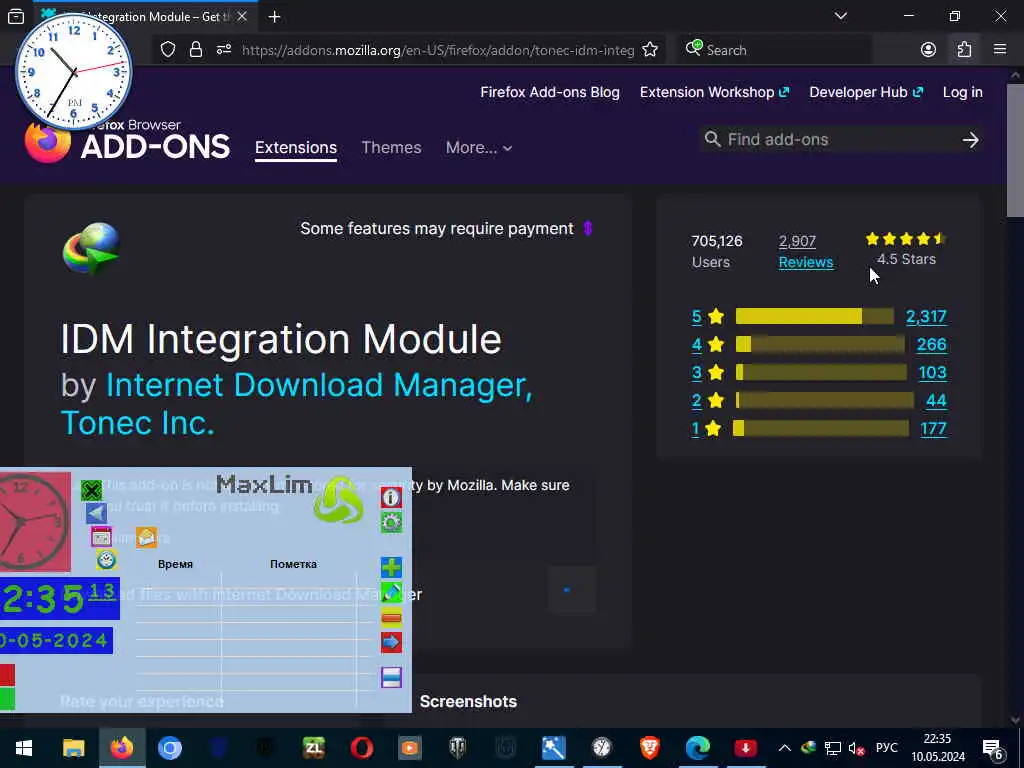Show site info via the padlock icon
Viewport: 1024px width, 768px height.
click(x=196, y=50)
